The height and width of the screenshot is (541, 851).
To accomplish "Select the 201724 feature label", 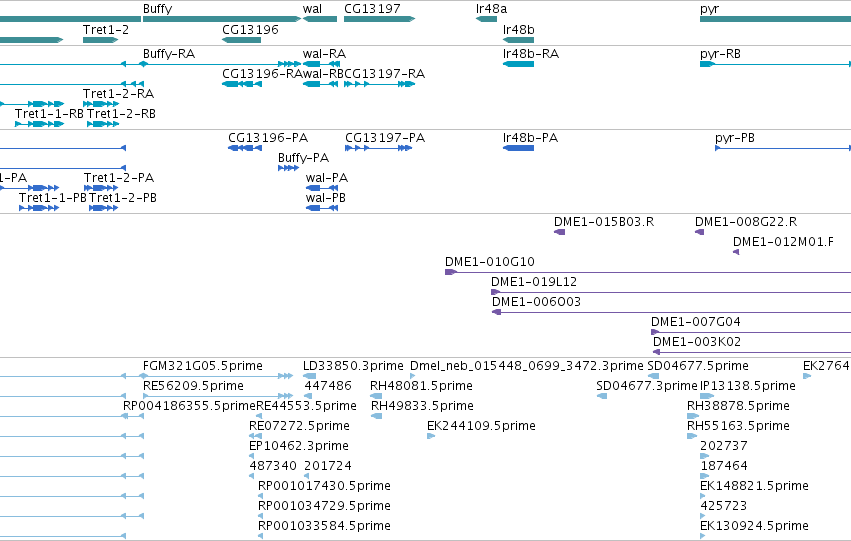I will point(328,467).
